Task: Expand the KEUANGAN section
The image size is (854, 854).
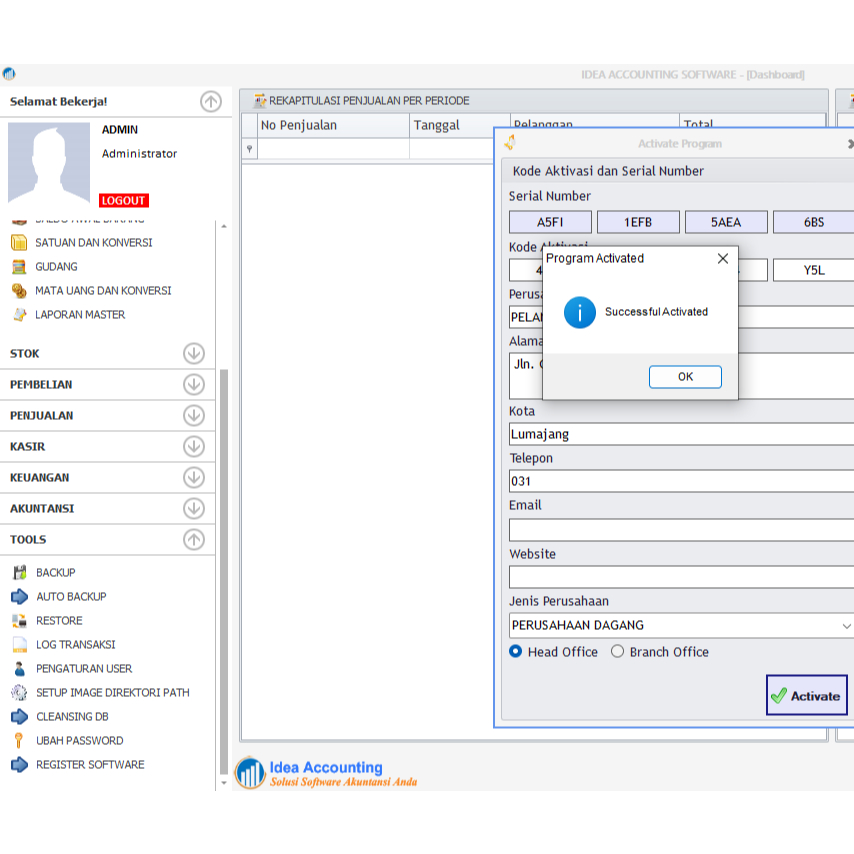Action: pos(194,478)
